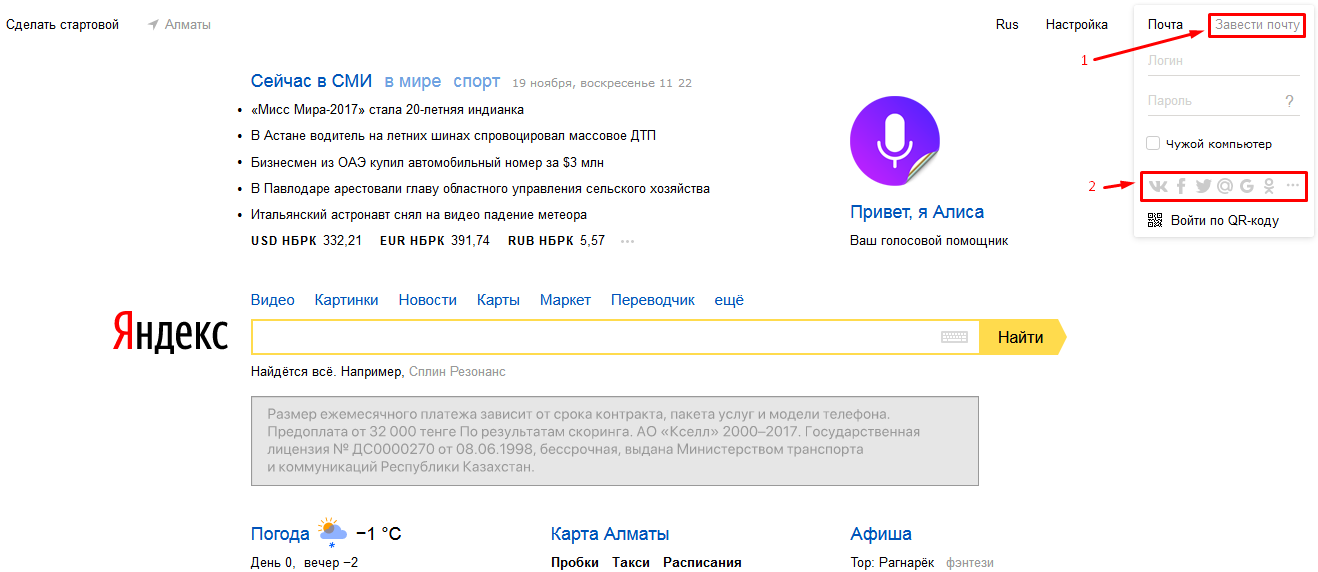Select the Сейчас в СМИ heading
Image resolution: width=1318 pixels, height=572 pixels.
click(x=311, y=82)
